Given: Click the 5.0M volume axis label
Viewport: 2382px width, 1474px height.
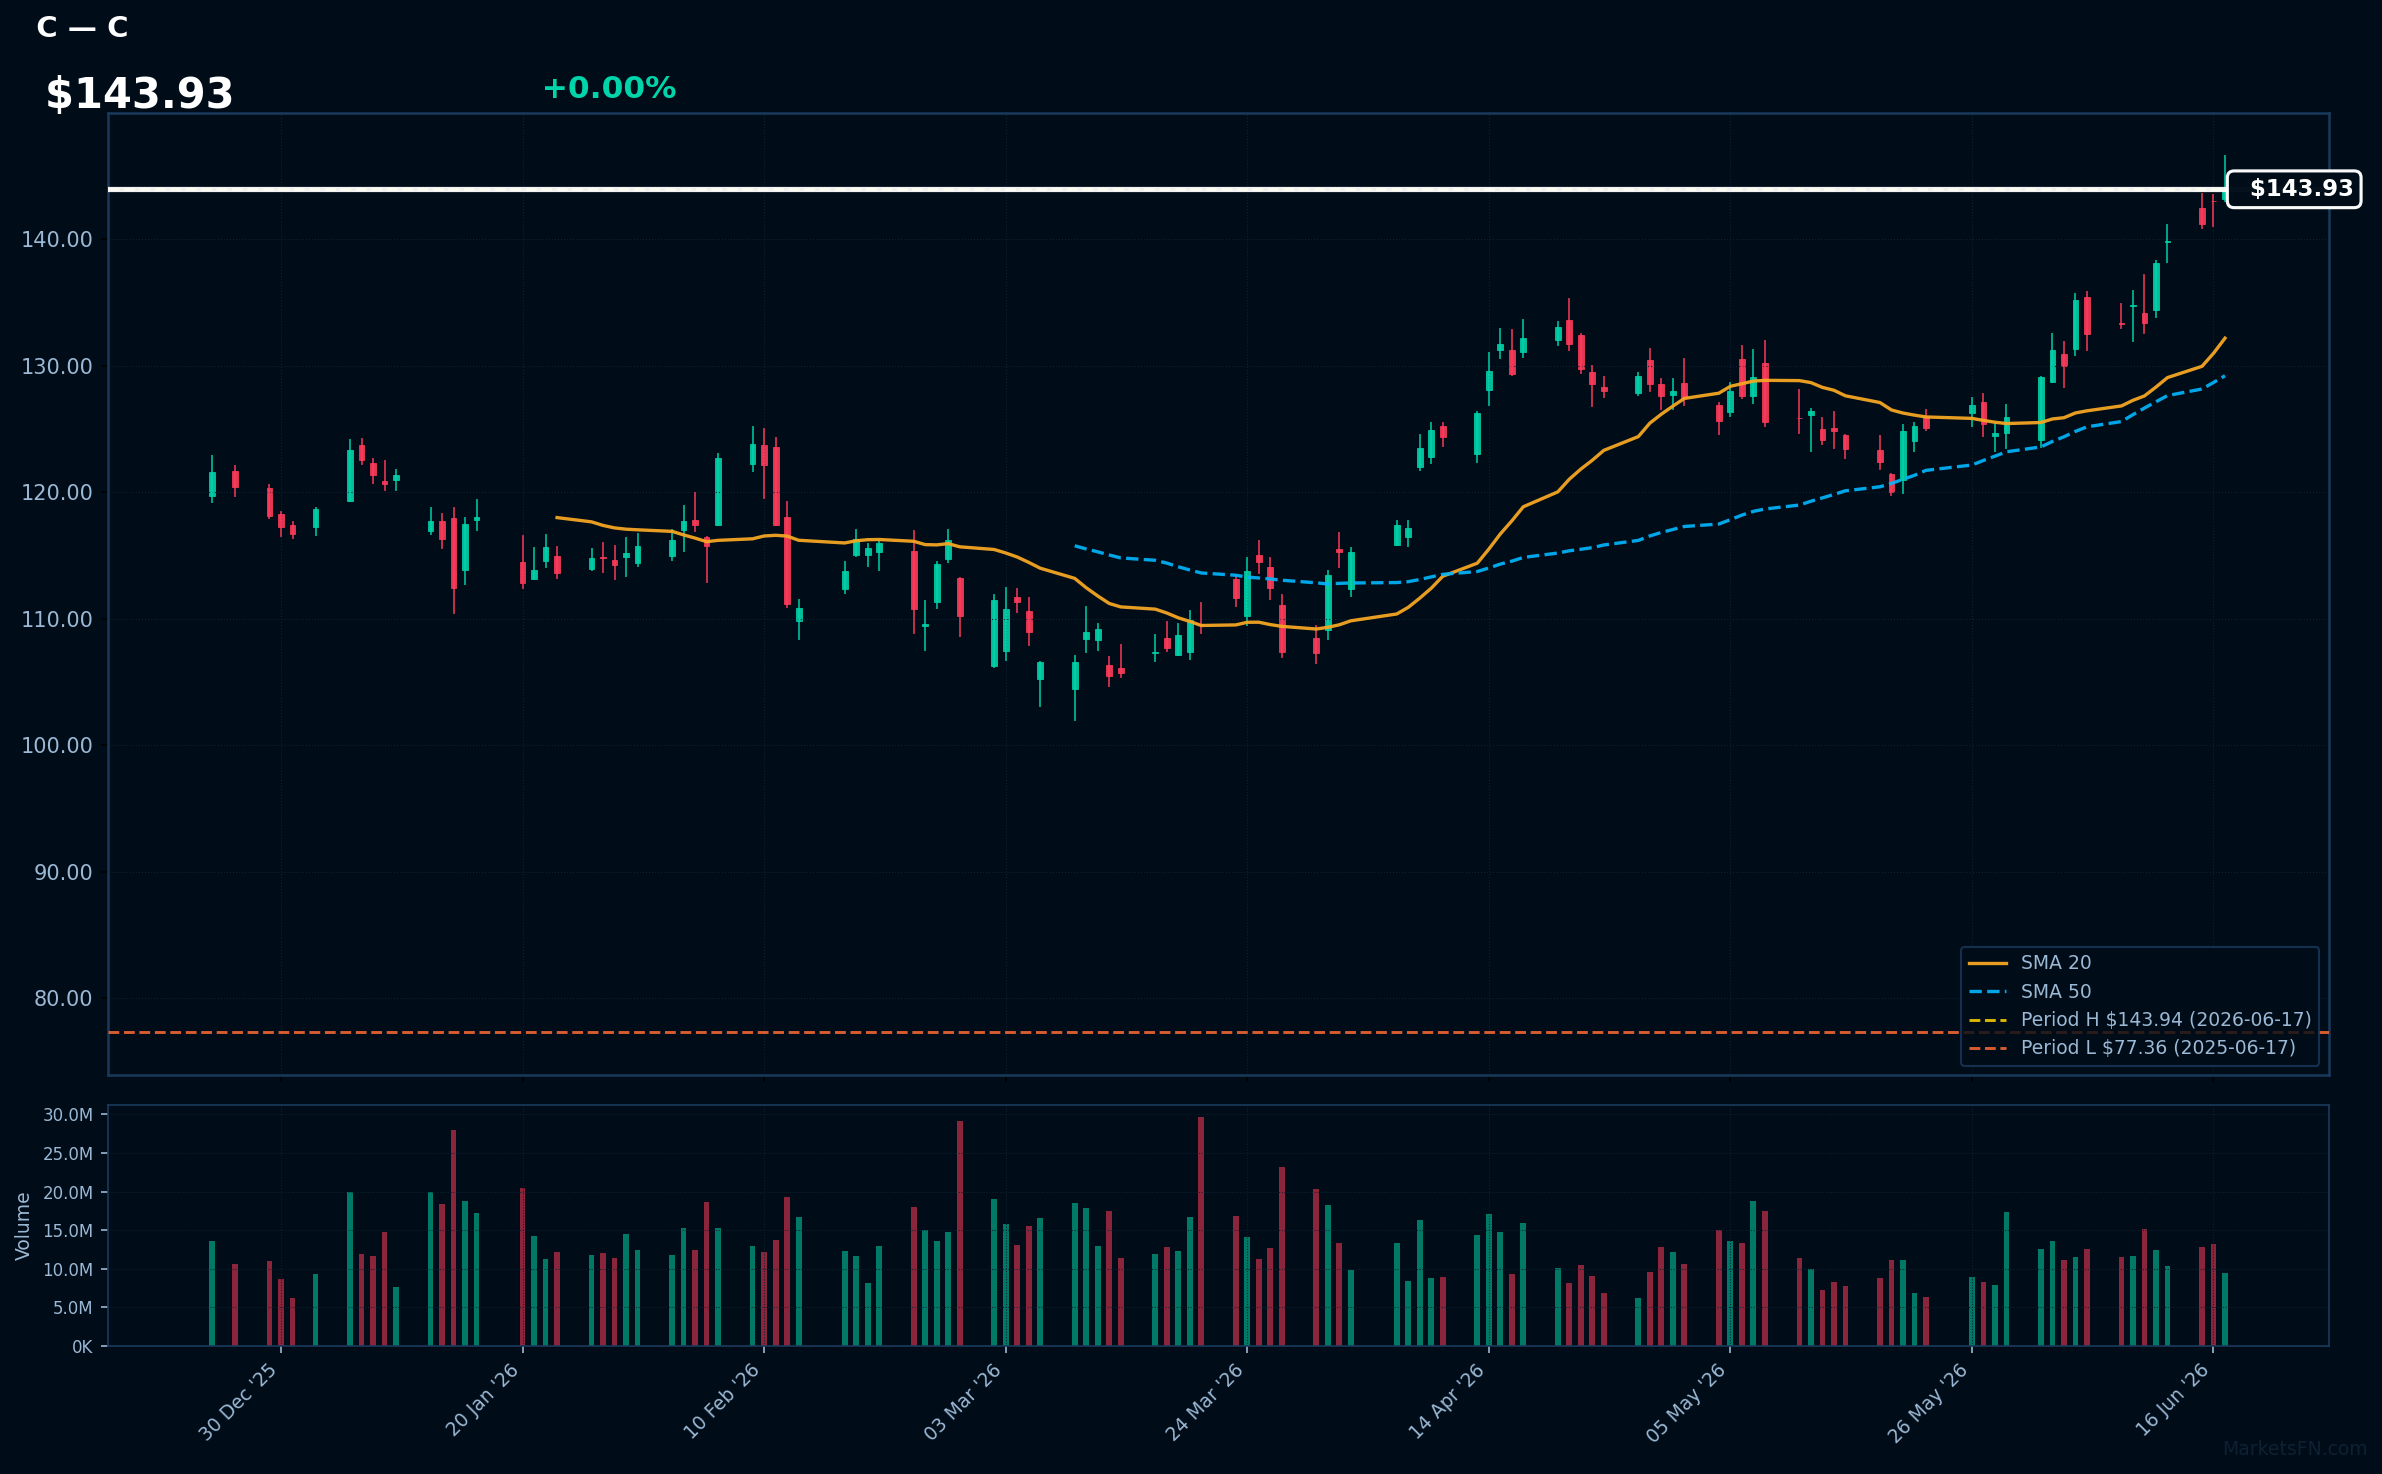Looking at the screenshot, I should pos(73,1308).
